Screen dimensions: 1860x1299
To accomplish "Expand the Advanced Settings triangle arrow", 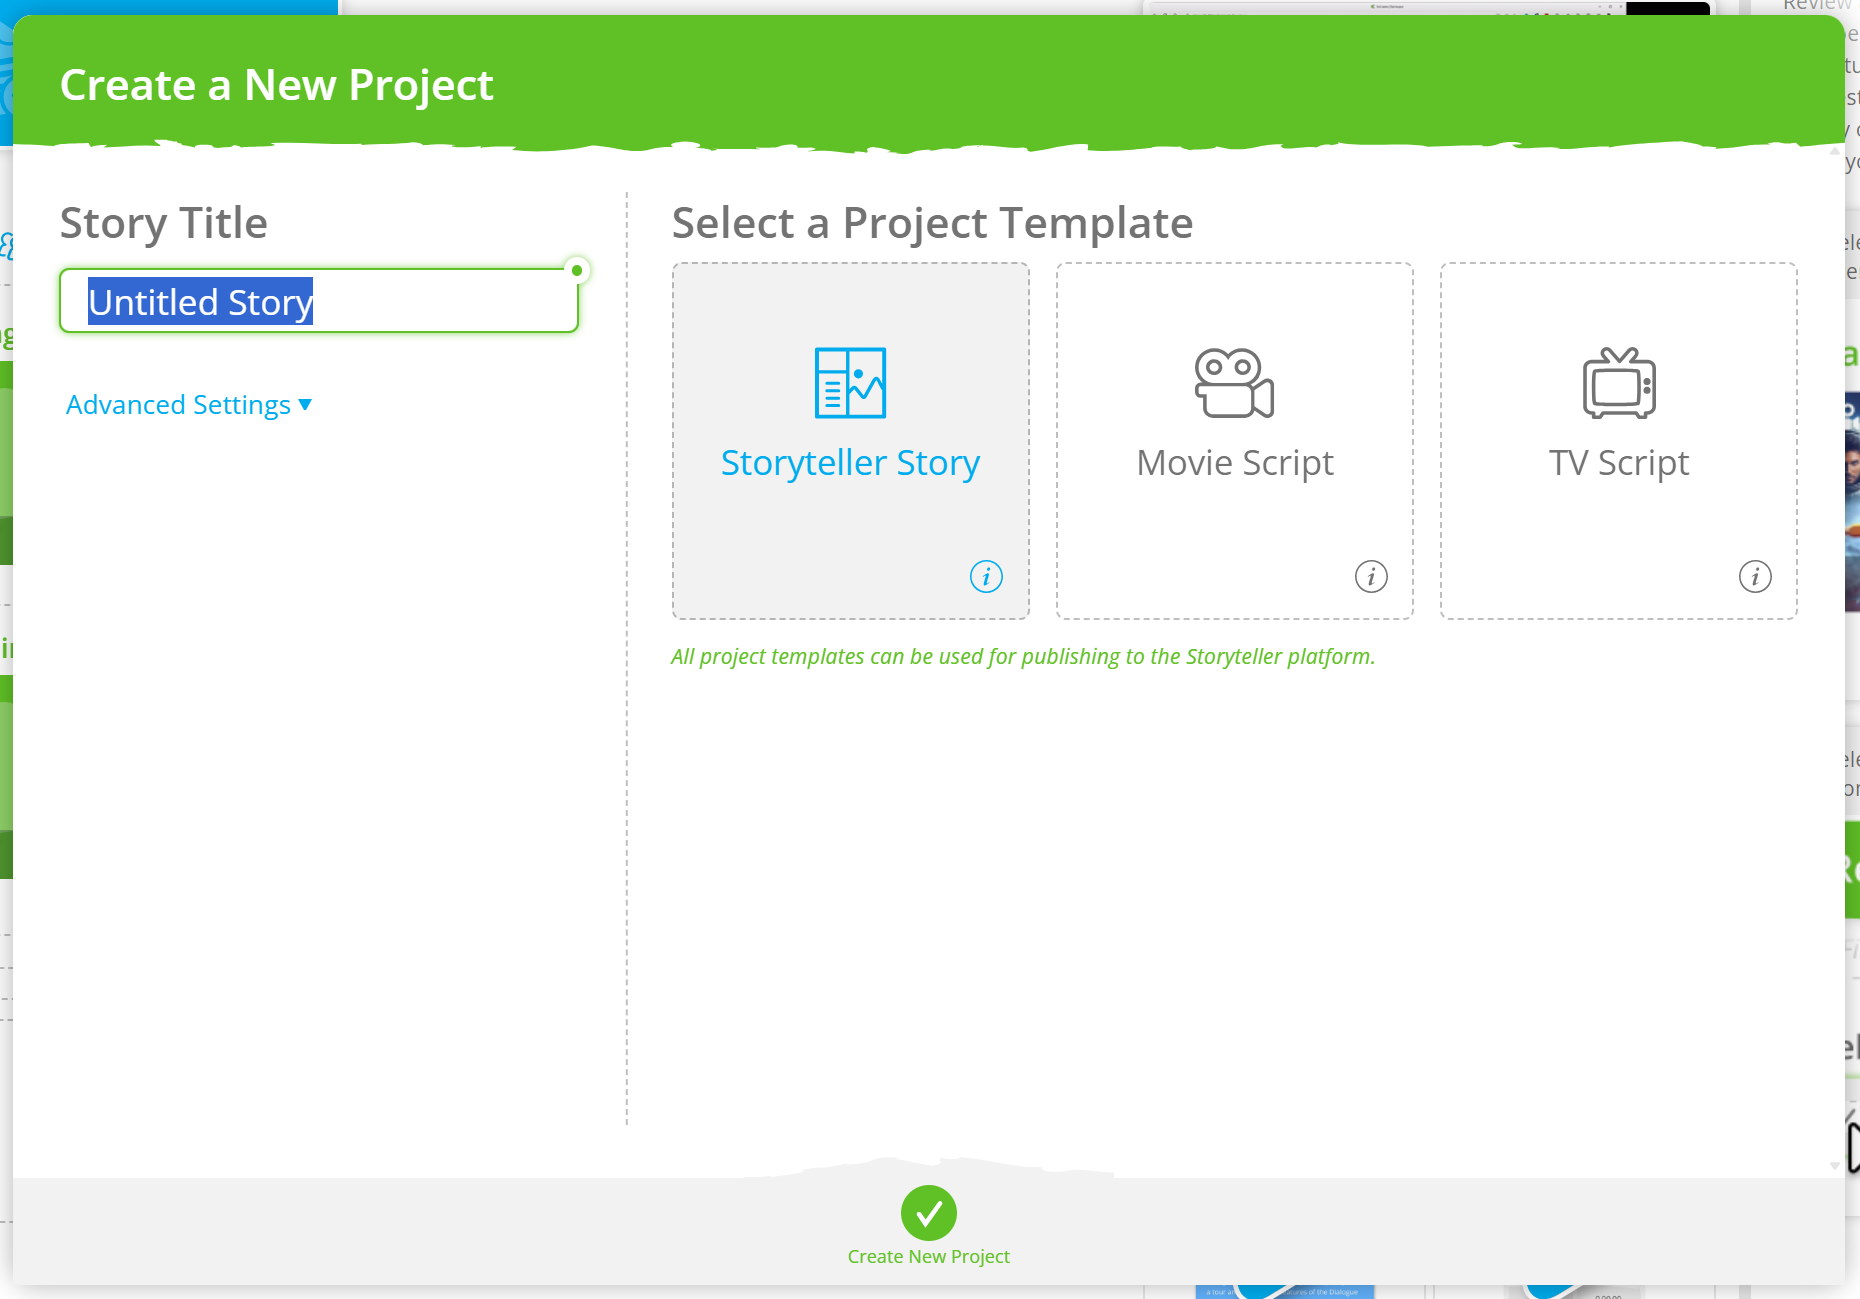I will 305,405.
